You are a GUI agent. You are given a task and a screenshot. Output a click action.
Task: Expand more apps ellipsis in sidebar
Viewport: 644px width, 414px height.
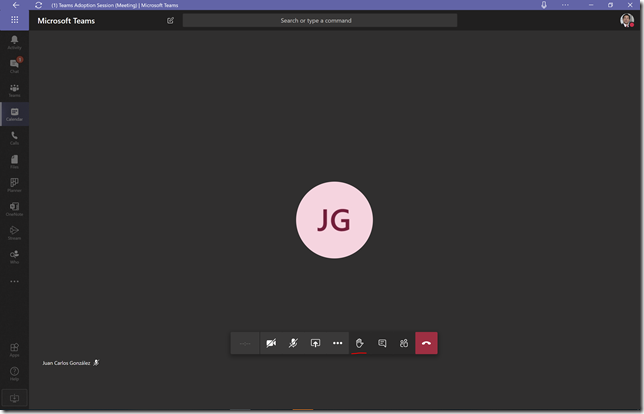click(14, 281)
